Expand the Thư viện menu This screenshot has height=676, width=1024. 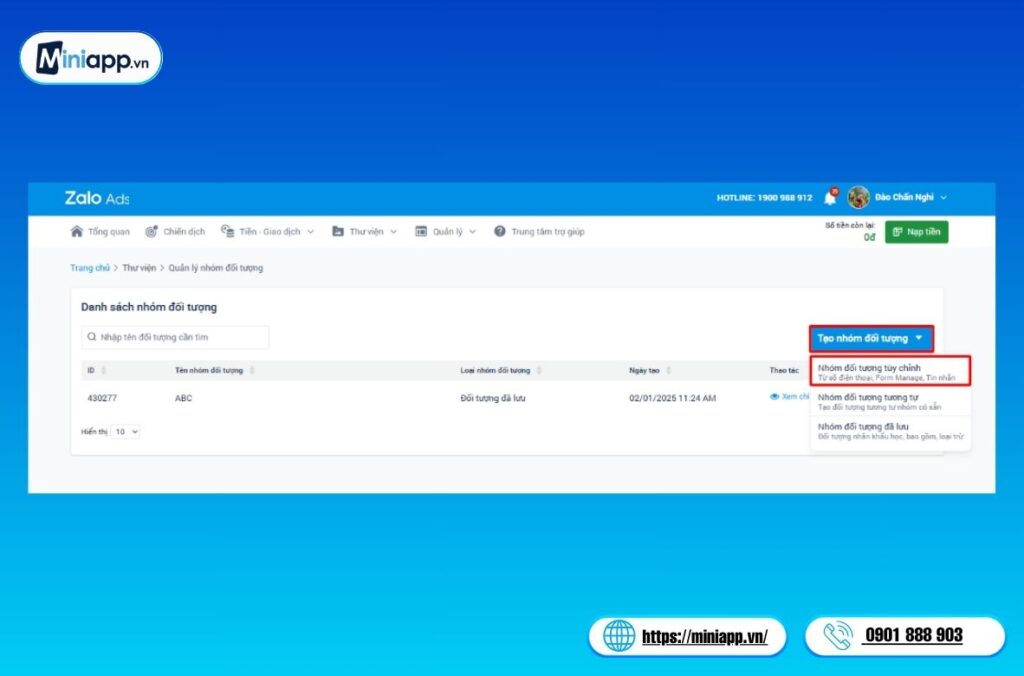pos(393,232)
